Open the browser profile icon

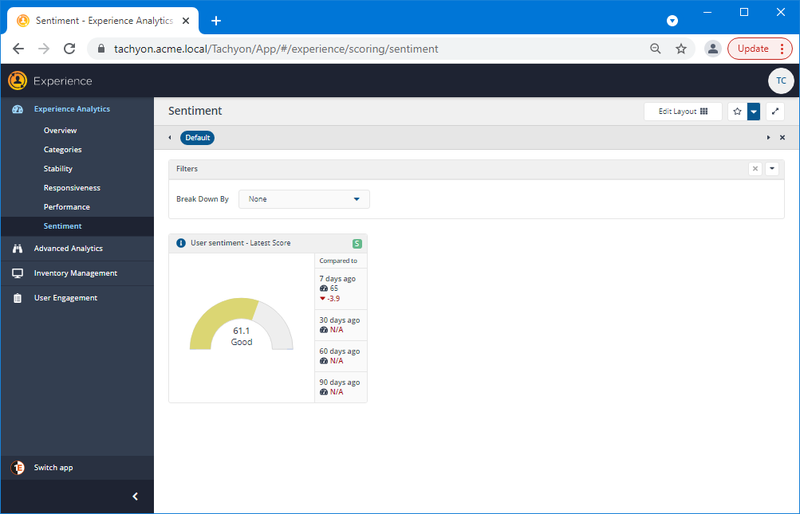click(713, 48)
